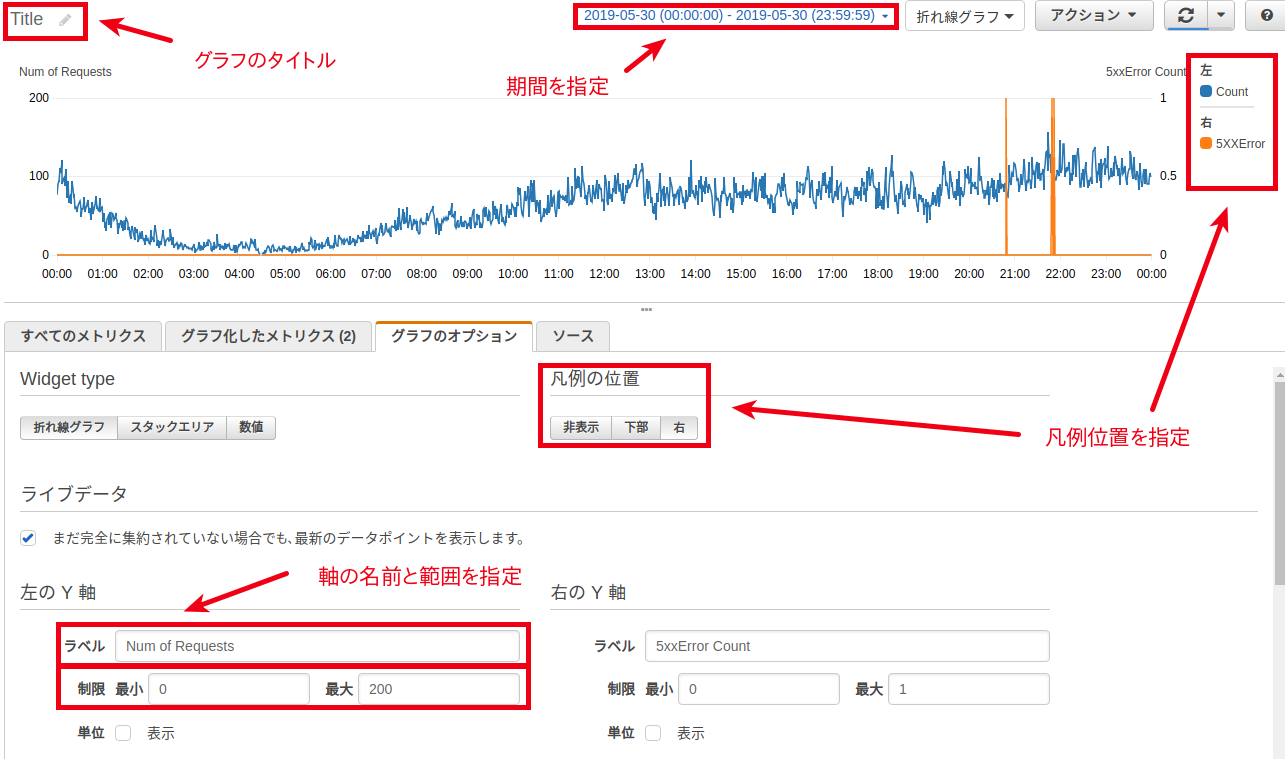The height and width of the screenshot is (759, 1285).
Task: Toggle right Y axis 単位 表示 checkbox
Action: tap(653, 733)
